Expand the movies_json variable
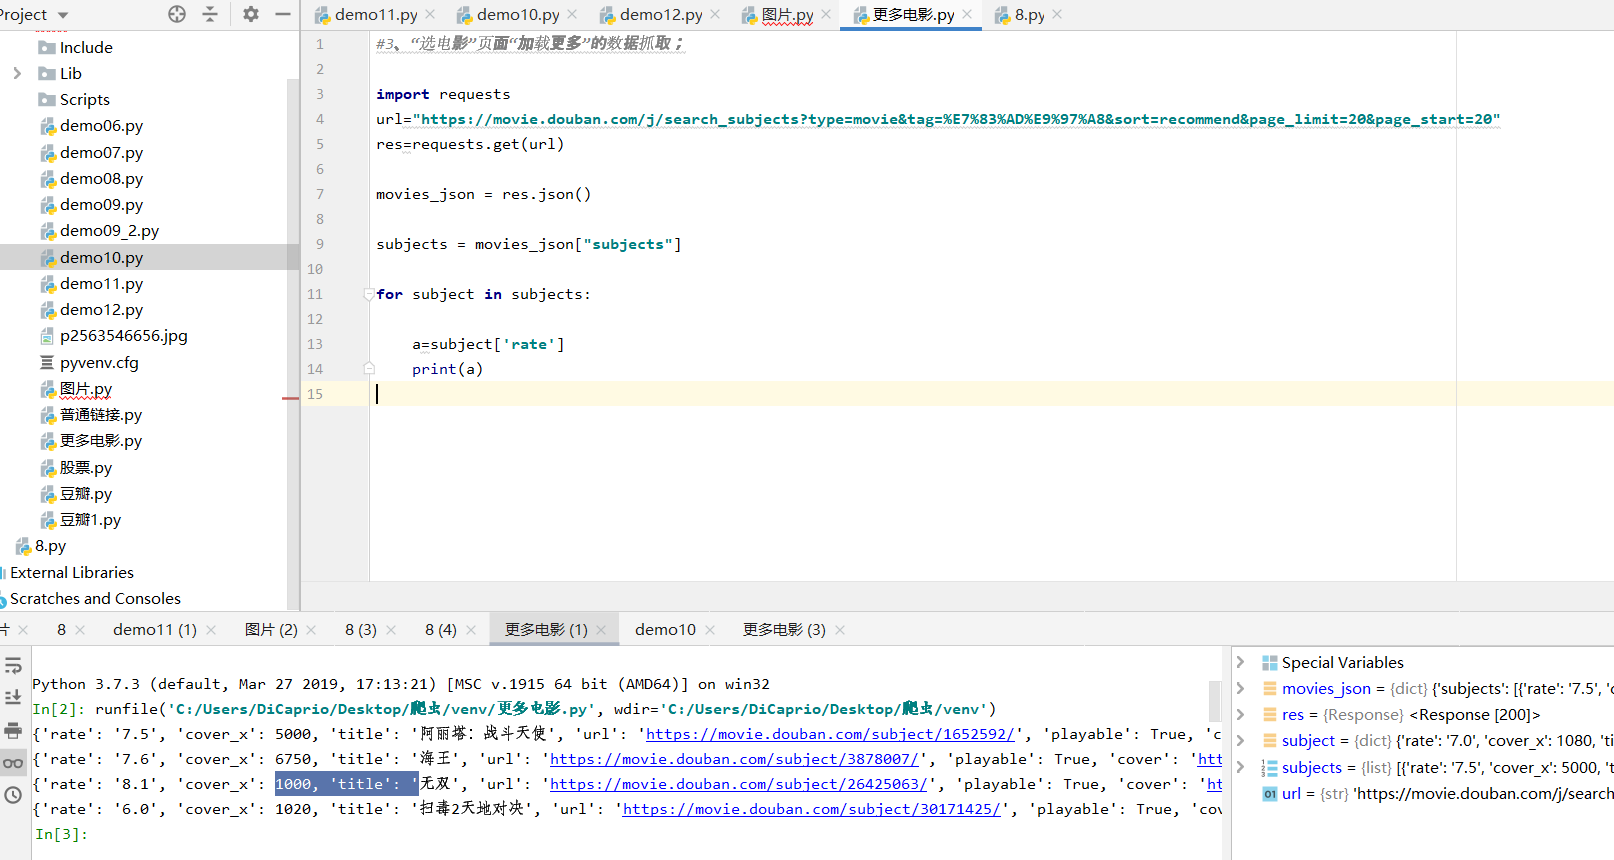Image resolution: width=1614 pixels, height=860 pixels. click(x=1240, y=688)
